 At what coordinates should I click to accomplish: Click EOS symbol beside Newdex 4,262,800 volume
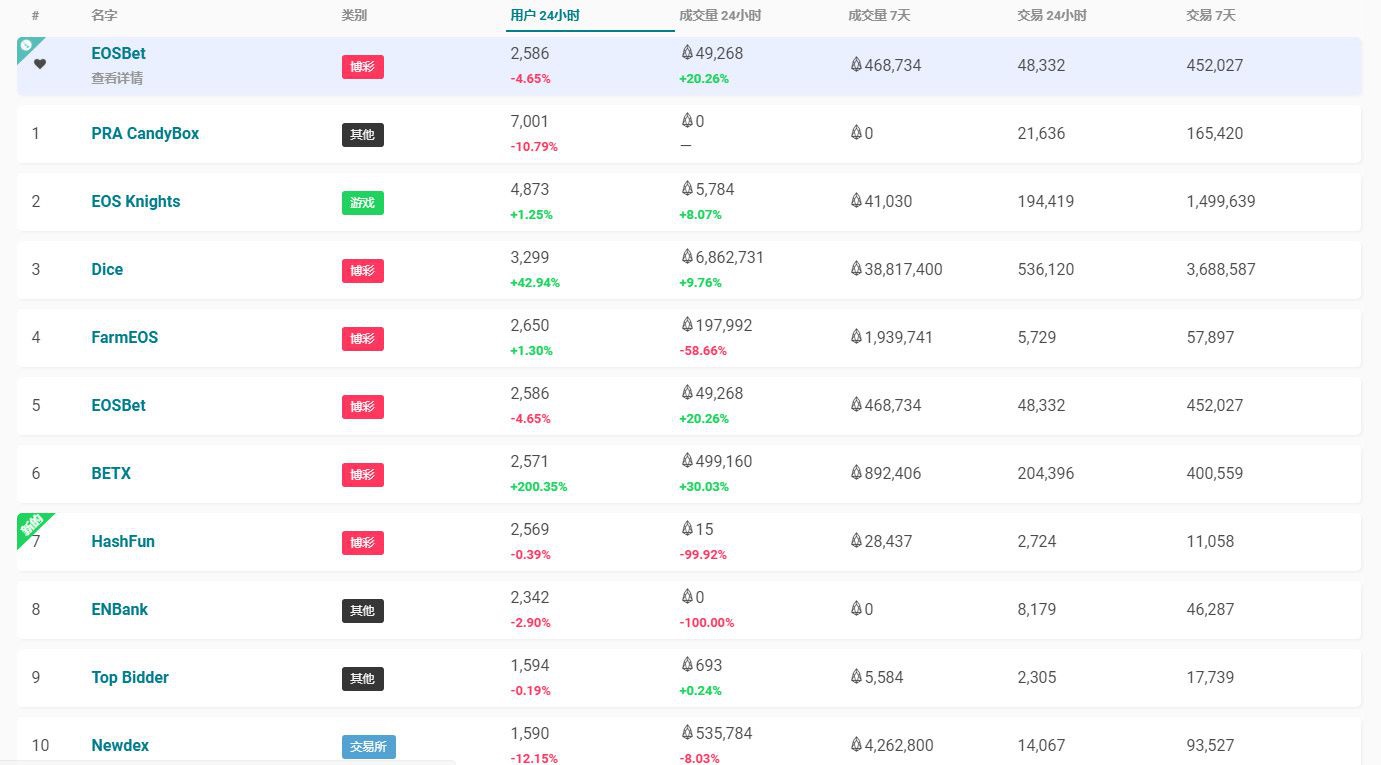click(x=856, y=745)
